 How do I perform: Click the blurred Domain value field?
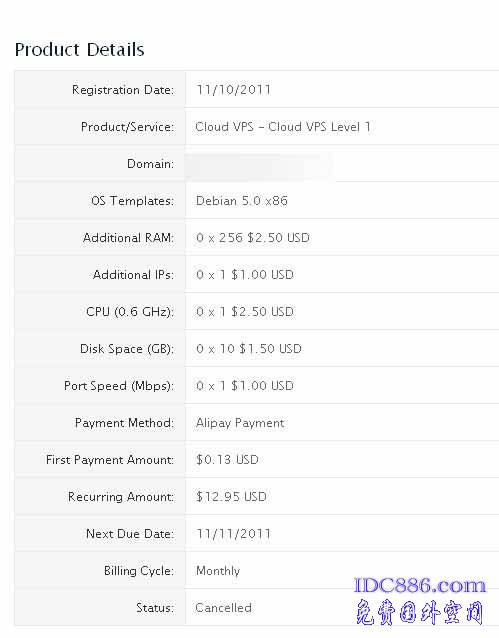(260, 164)
